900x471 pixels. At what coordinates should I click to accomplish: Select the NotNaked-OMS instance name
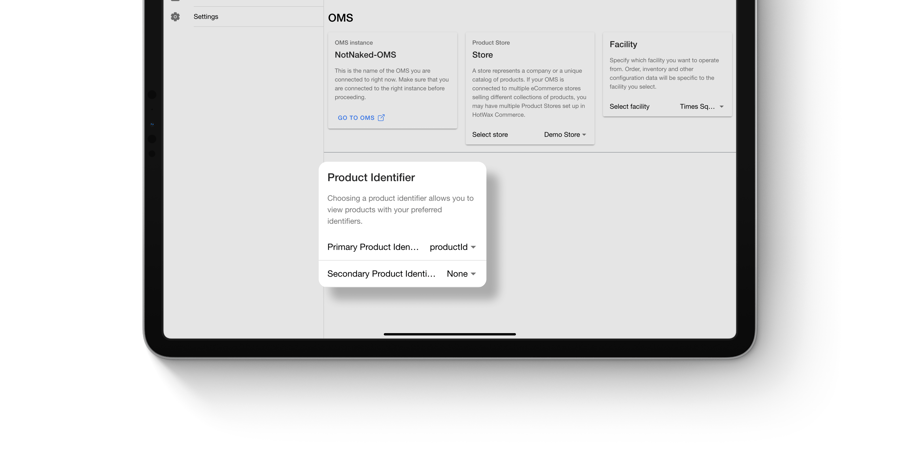tap(365, 55)
